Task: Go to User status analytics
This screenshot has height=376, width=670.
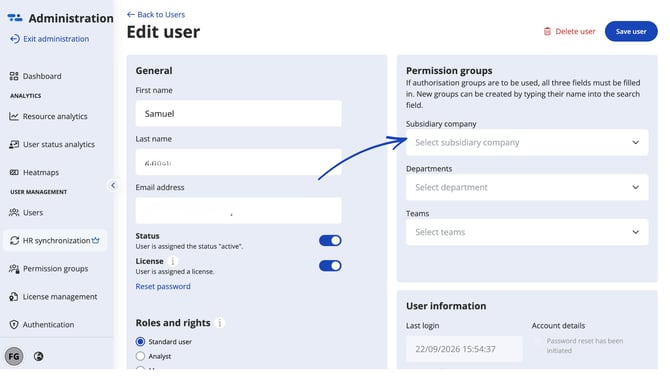Action: [59, 144]
